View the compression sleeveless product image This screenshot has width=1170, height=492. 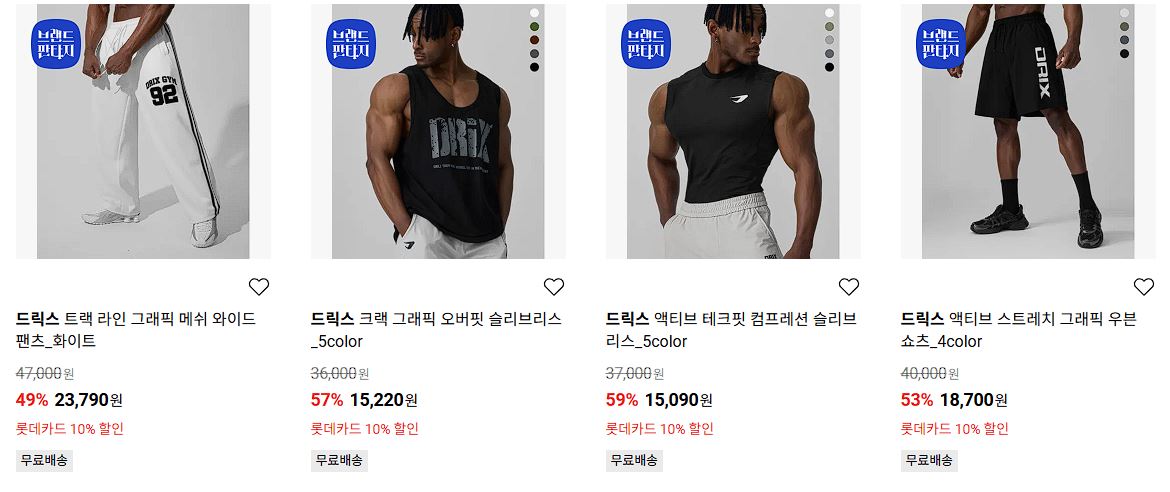[733, 131]
